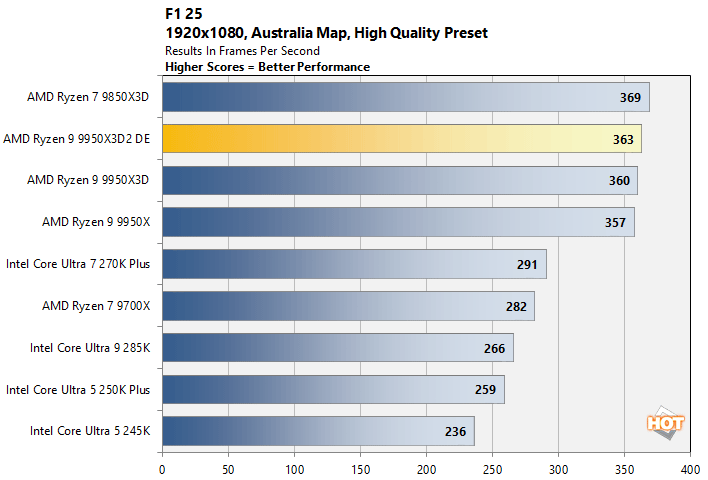Image resolution: width=708 pixels, height=480 pixels.
Task: Click the '1920x1080, Australia Map, High Quality Preset' subtitle
Action: (326, 33)
